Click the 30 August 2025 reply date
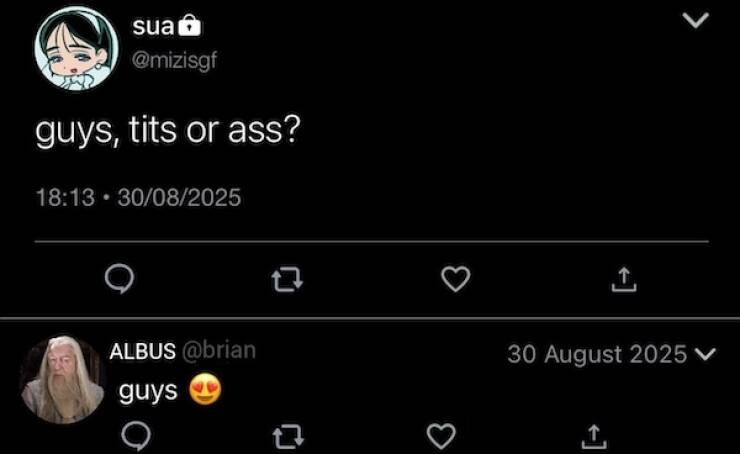Viewport: 740px width, 454px height. point(597,354)
